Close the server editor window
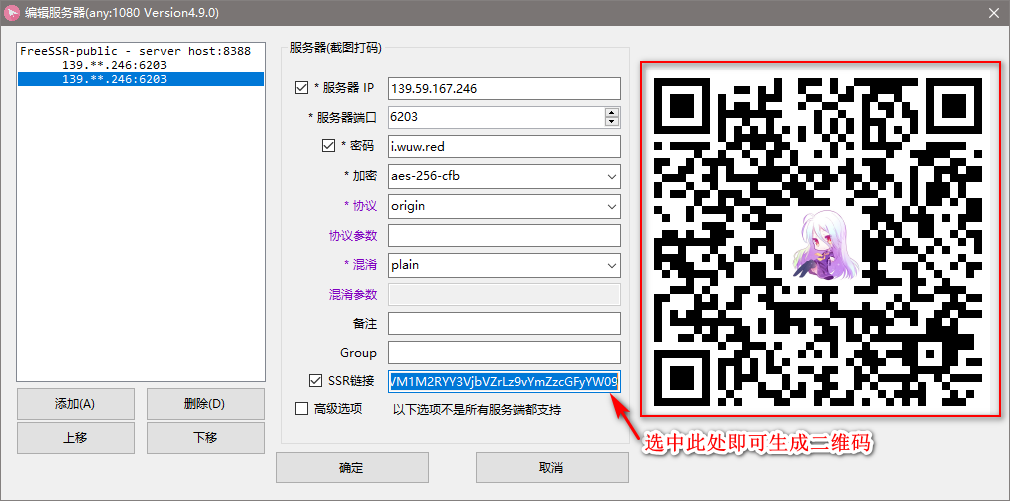 click(x=995, y=12)
